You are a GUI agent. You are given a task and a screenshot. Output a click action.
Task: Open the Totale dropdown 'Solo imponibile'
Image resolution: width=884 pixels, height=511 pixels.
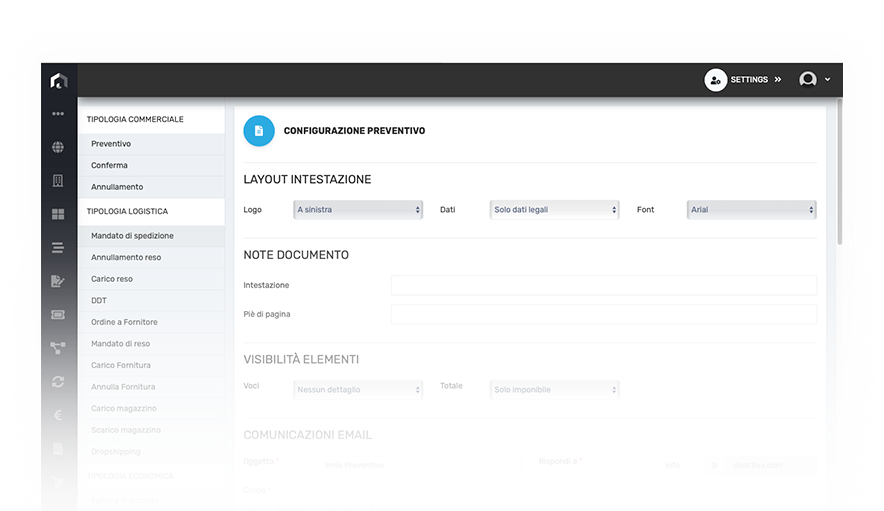[555, 390]
